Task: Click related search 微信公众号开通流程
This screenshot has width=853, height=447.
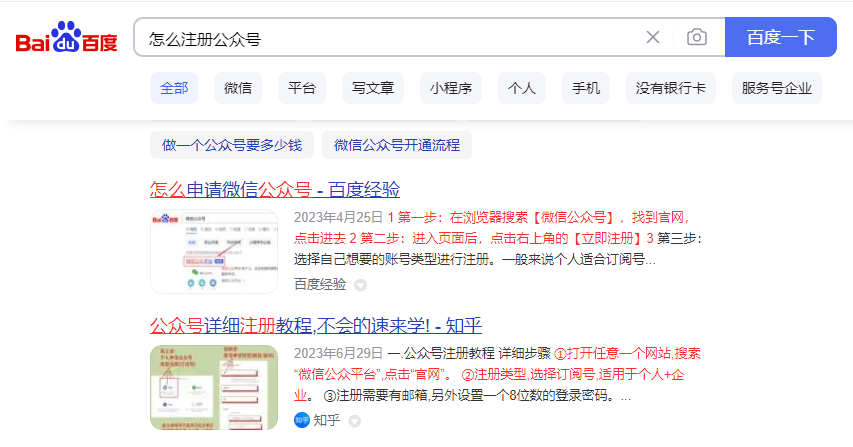Action: 397,145
